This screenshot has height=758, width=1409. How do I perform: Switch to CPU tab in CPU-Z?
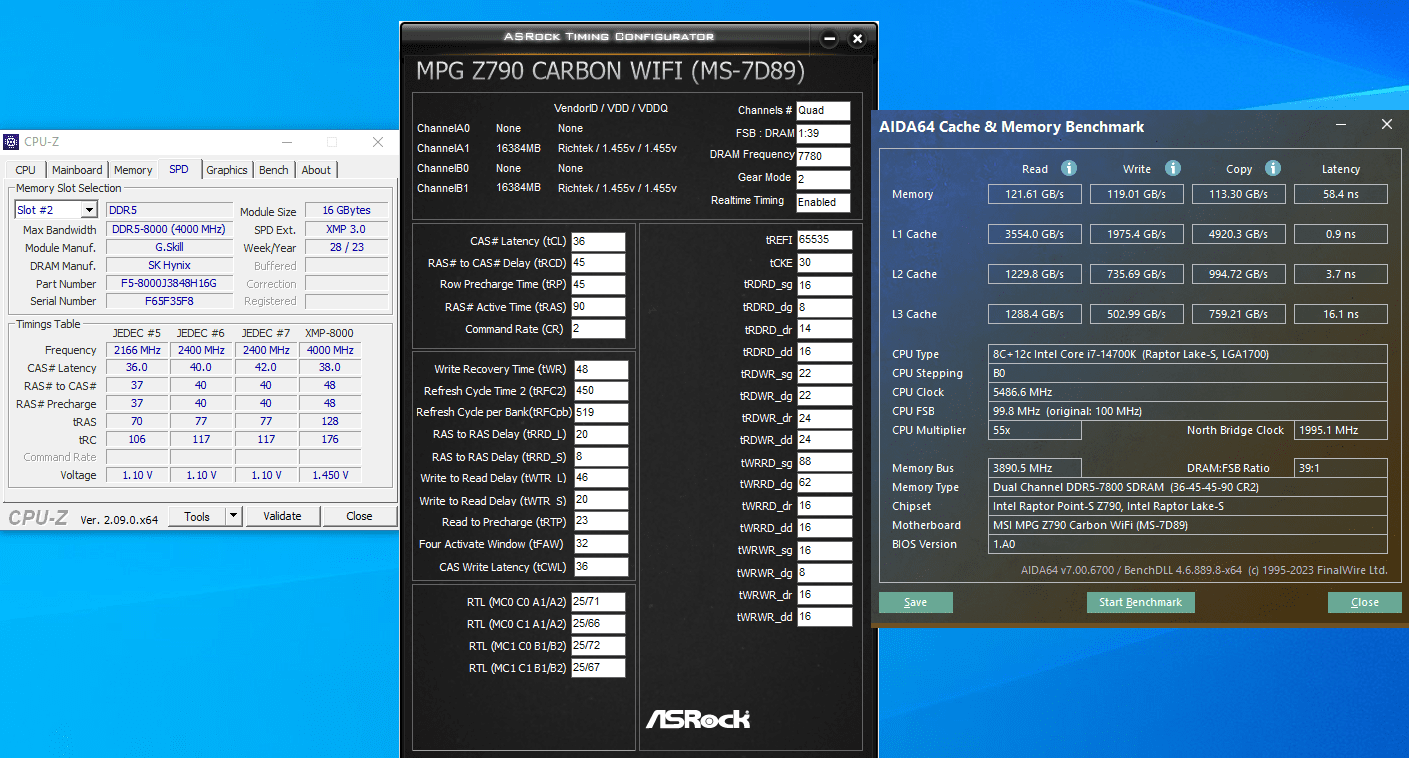click(26, 170)
